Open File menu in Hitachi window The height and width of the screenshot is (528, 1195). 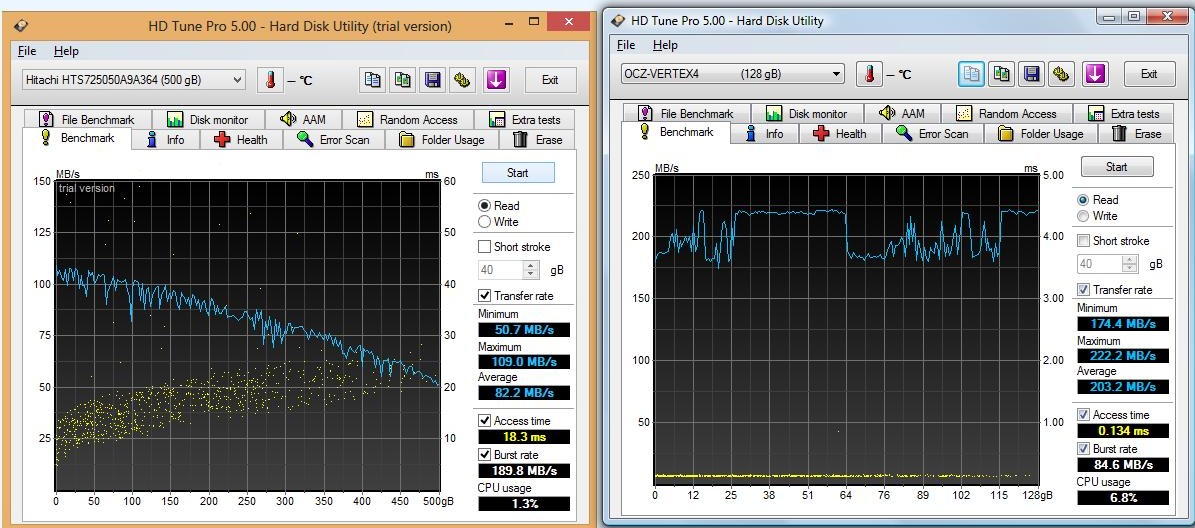27,51
